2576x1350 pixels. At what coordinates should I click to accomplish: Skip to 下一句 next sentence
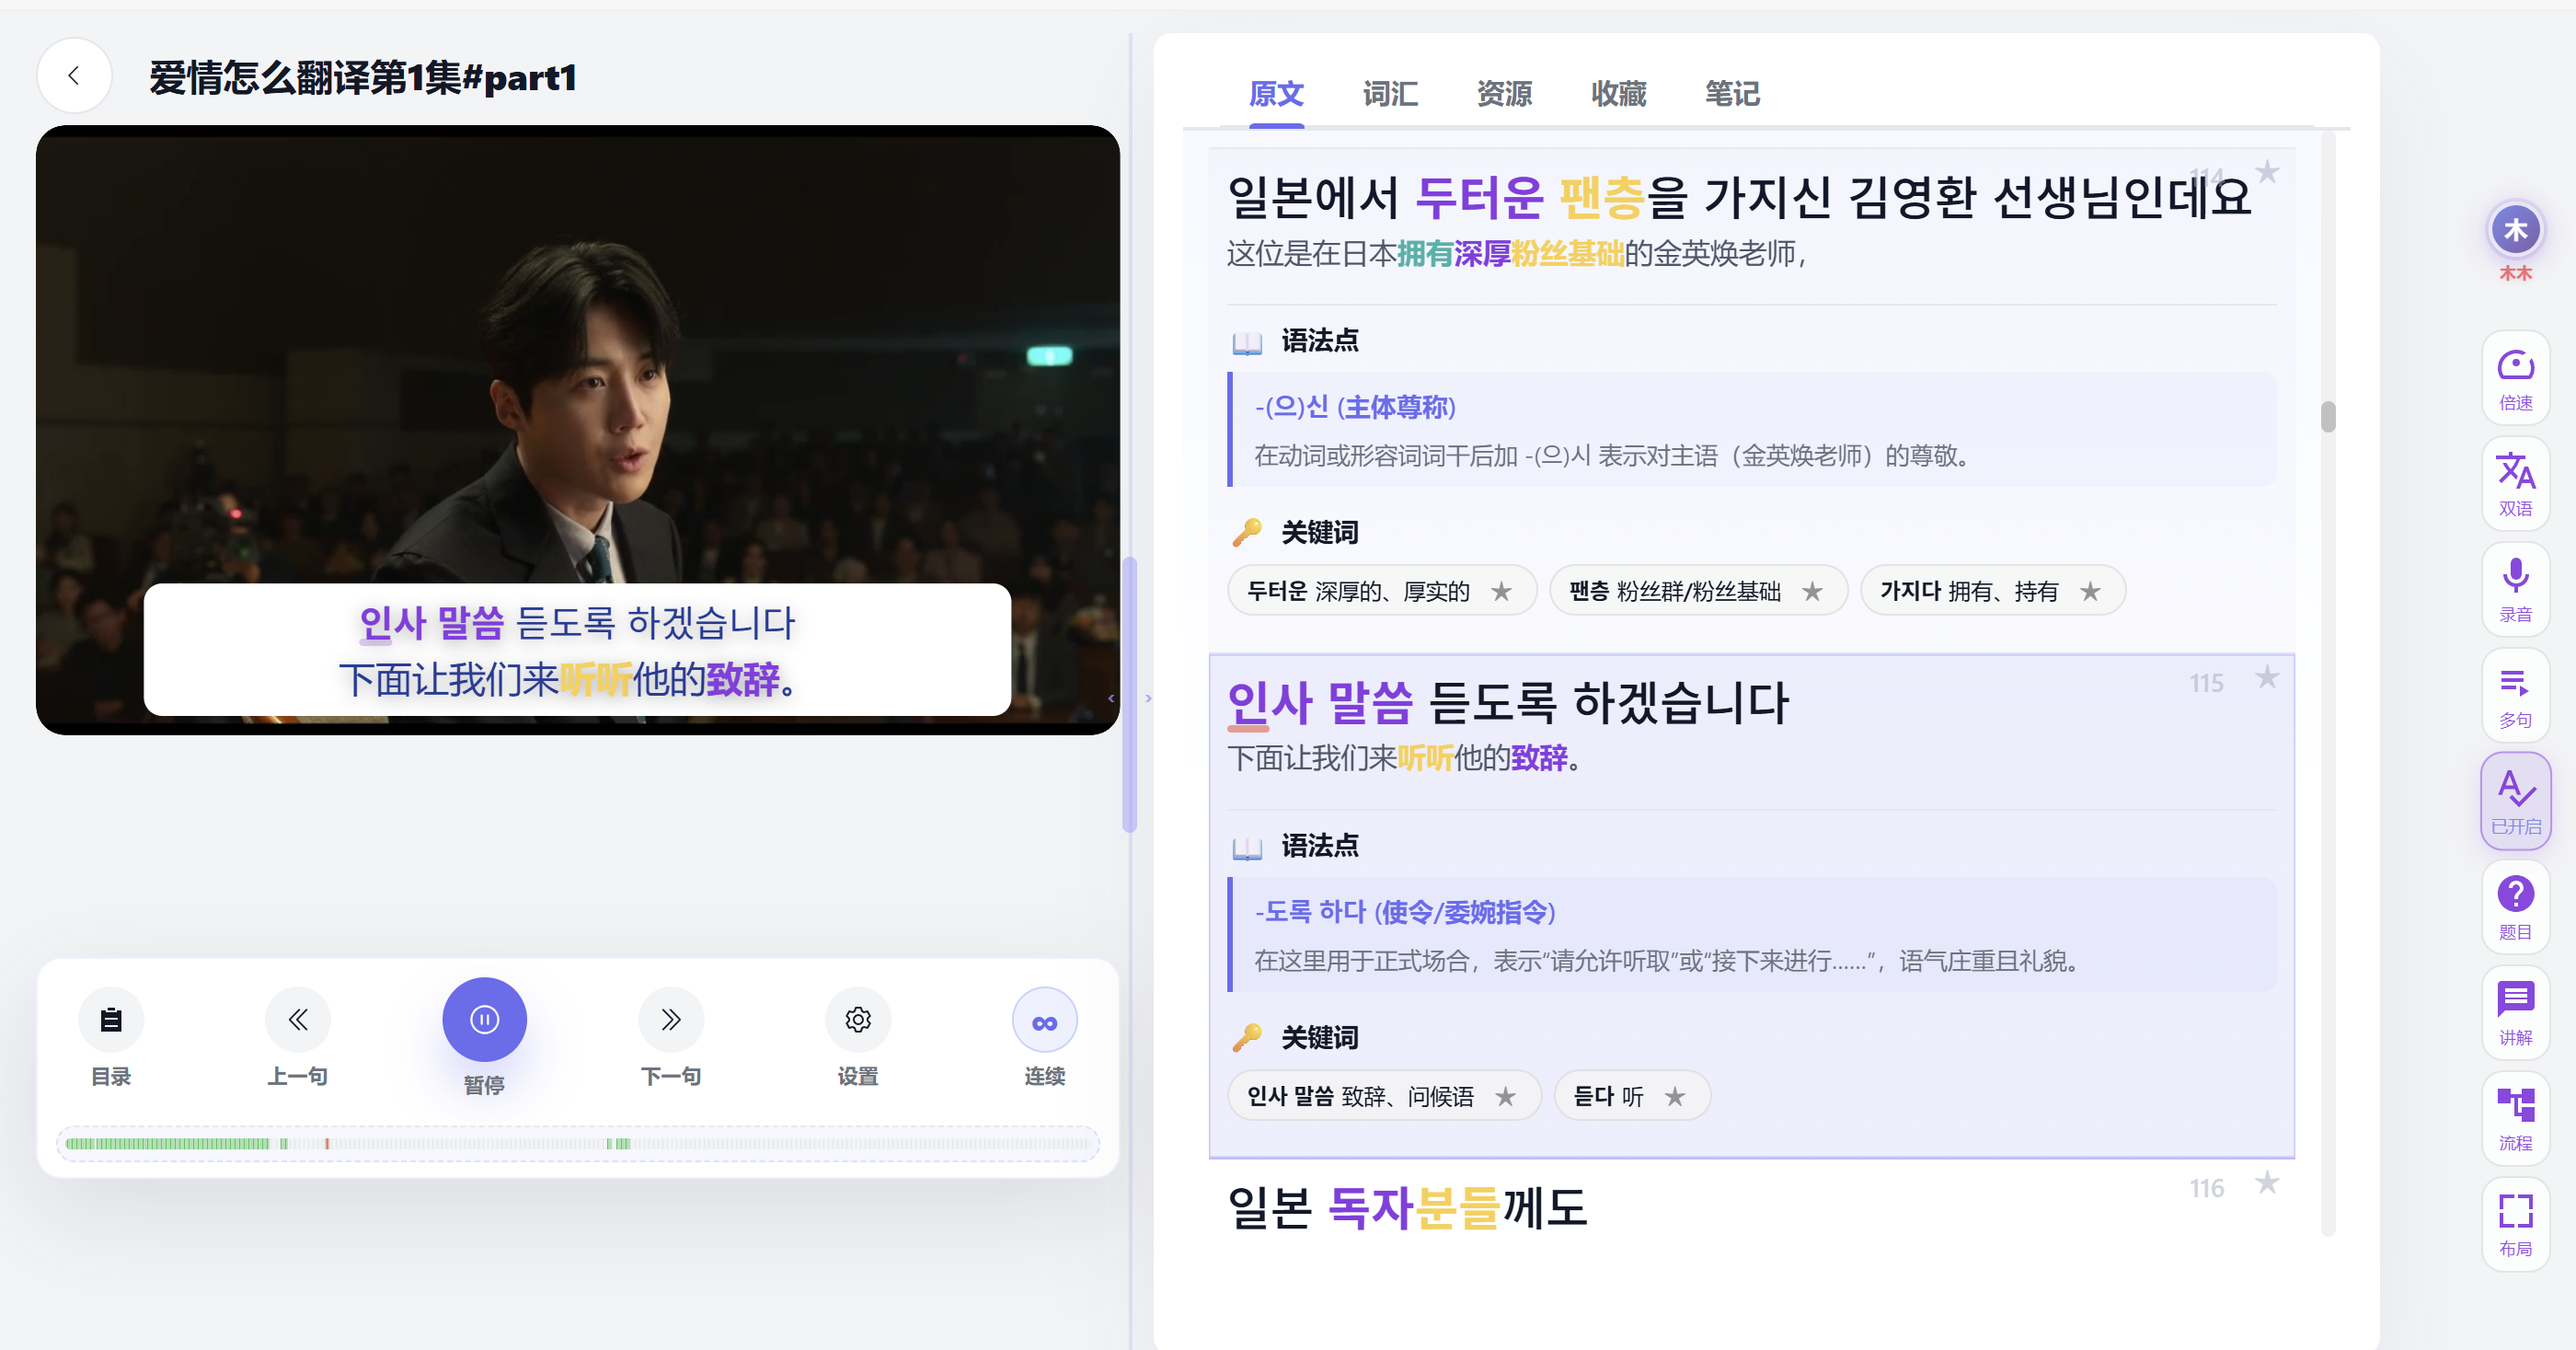(x=671, y=1020)
